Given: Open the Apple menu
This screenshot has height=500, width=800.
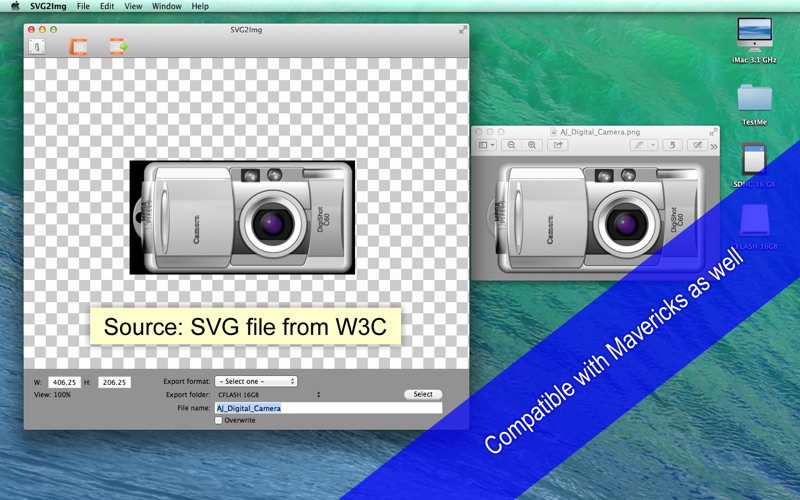Looking at the screenshot, I should pos(15,6).
